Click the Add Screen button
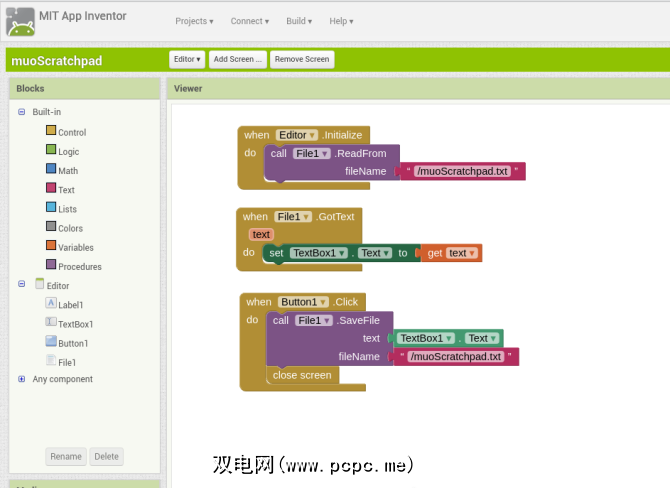Image resolution: width=670 pixels, height=488 pixels. point(239,59)
